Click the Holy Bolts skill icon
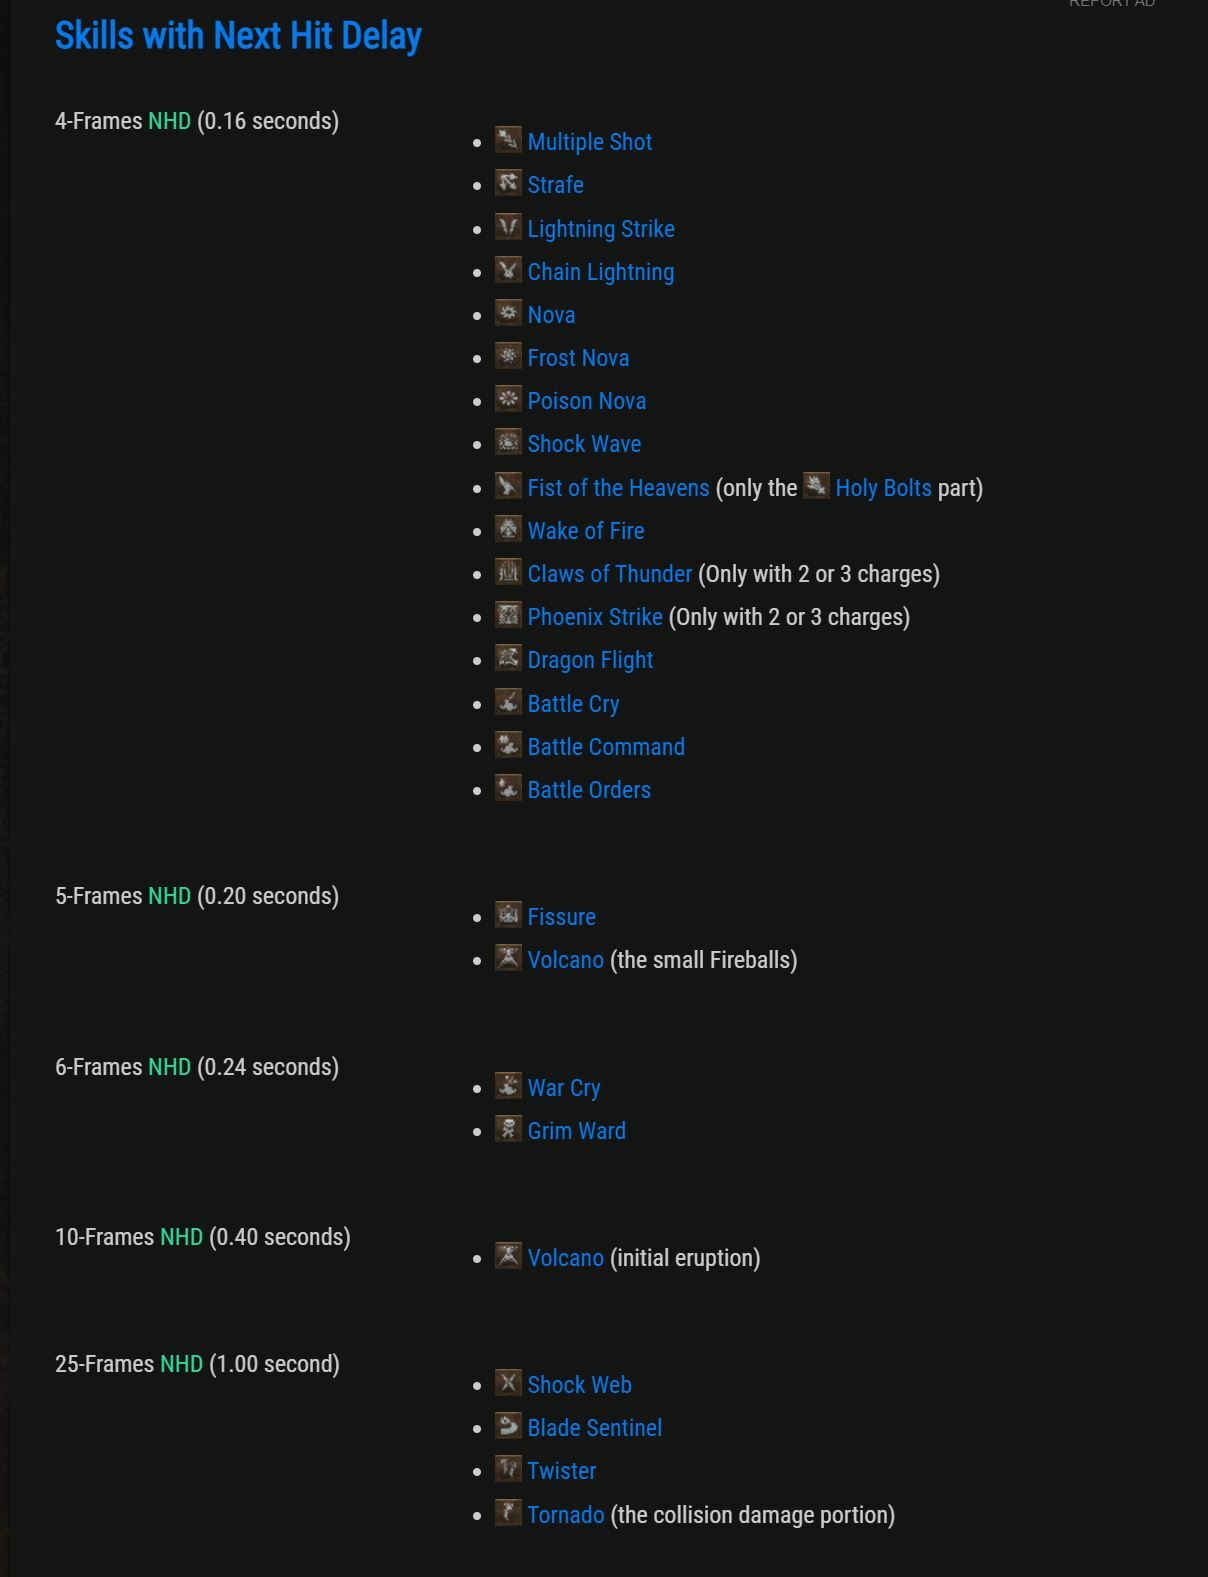The image size is (1208, 1577). (x=816, y=486)
